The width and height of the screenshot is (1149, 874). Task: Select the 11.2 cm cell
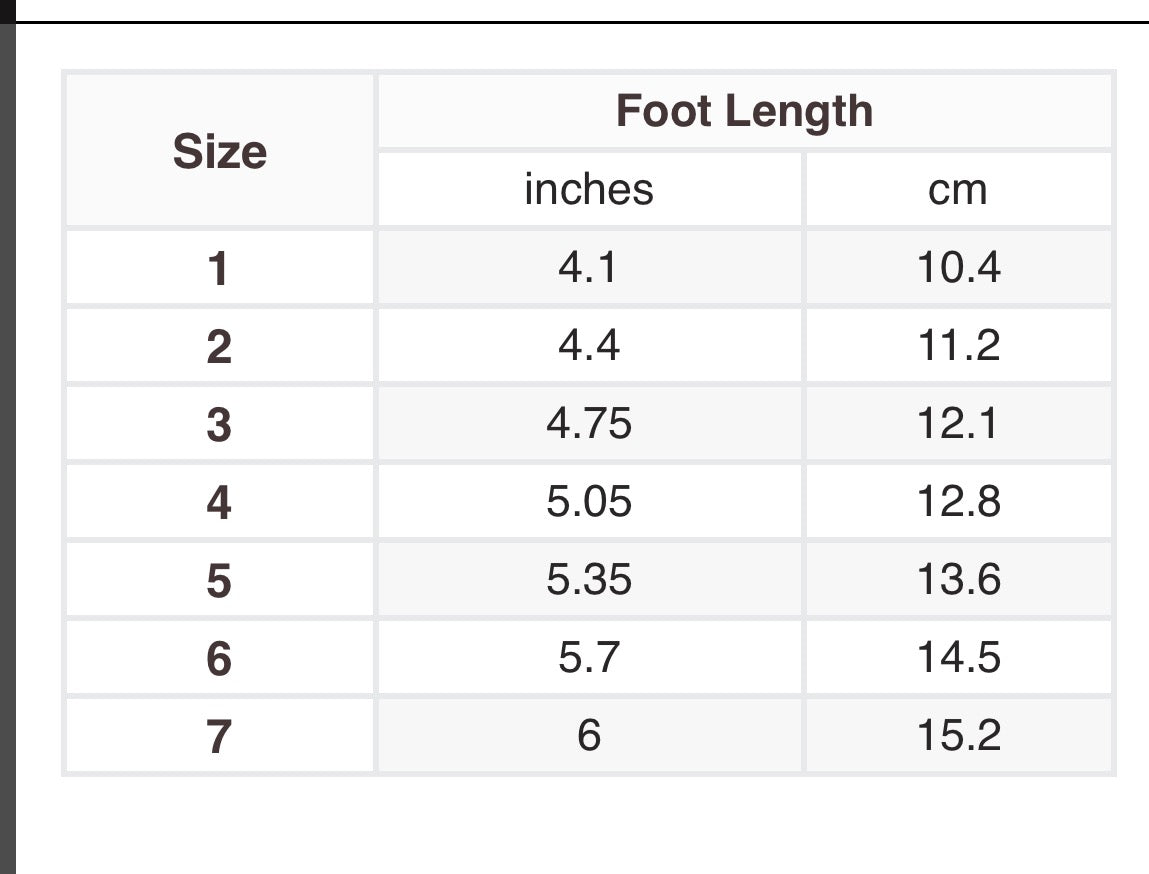click(x=958, y=346)
